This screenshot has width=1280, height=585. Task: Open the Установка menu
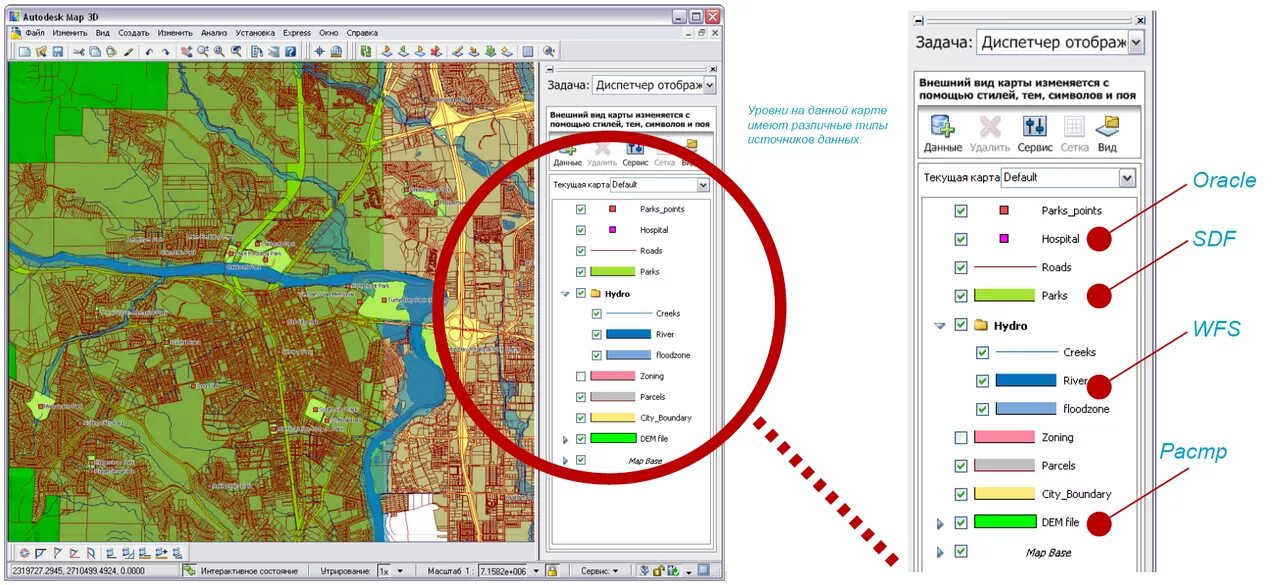point(255,33)
